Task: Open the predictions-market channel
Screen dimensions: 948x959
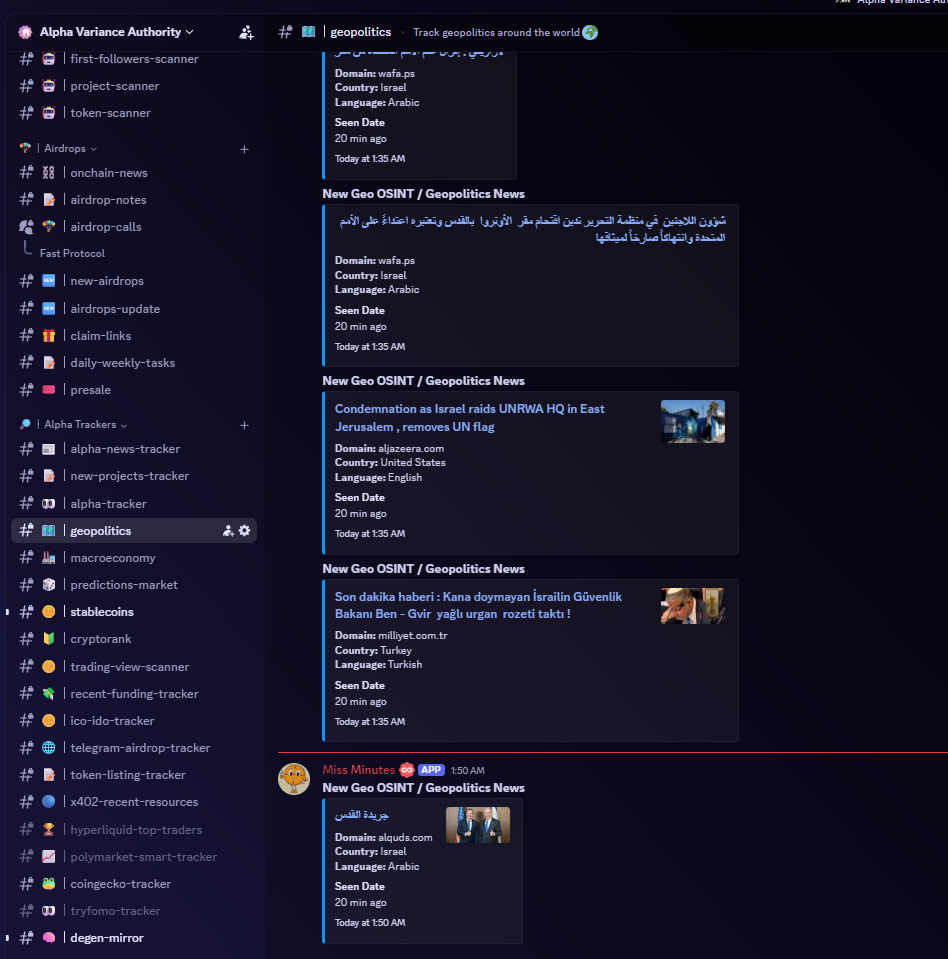Action: click(x=123, y=585)
